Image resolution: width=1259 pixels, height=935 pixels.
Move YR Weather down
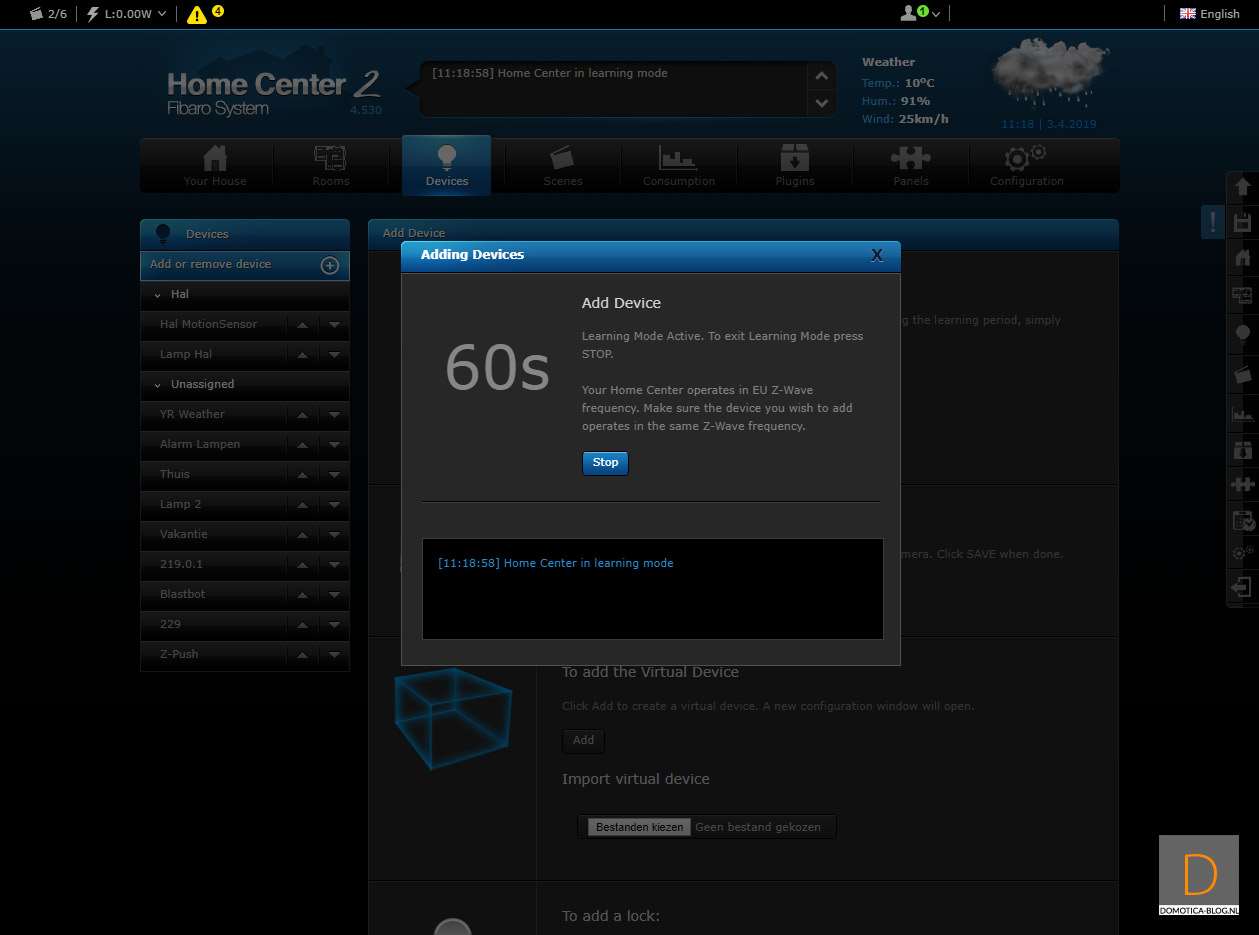pyautogui.click(x=334, y=414)
